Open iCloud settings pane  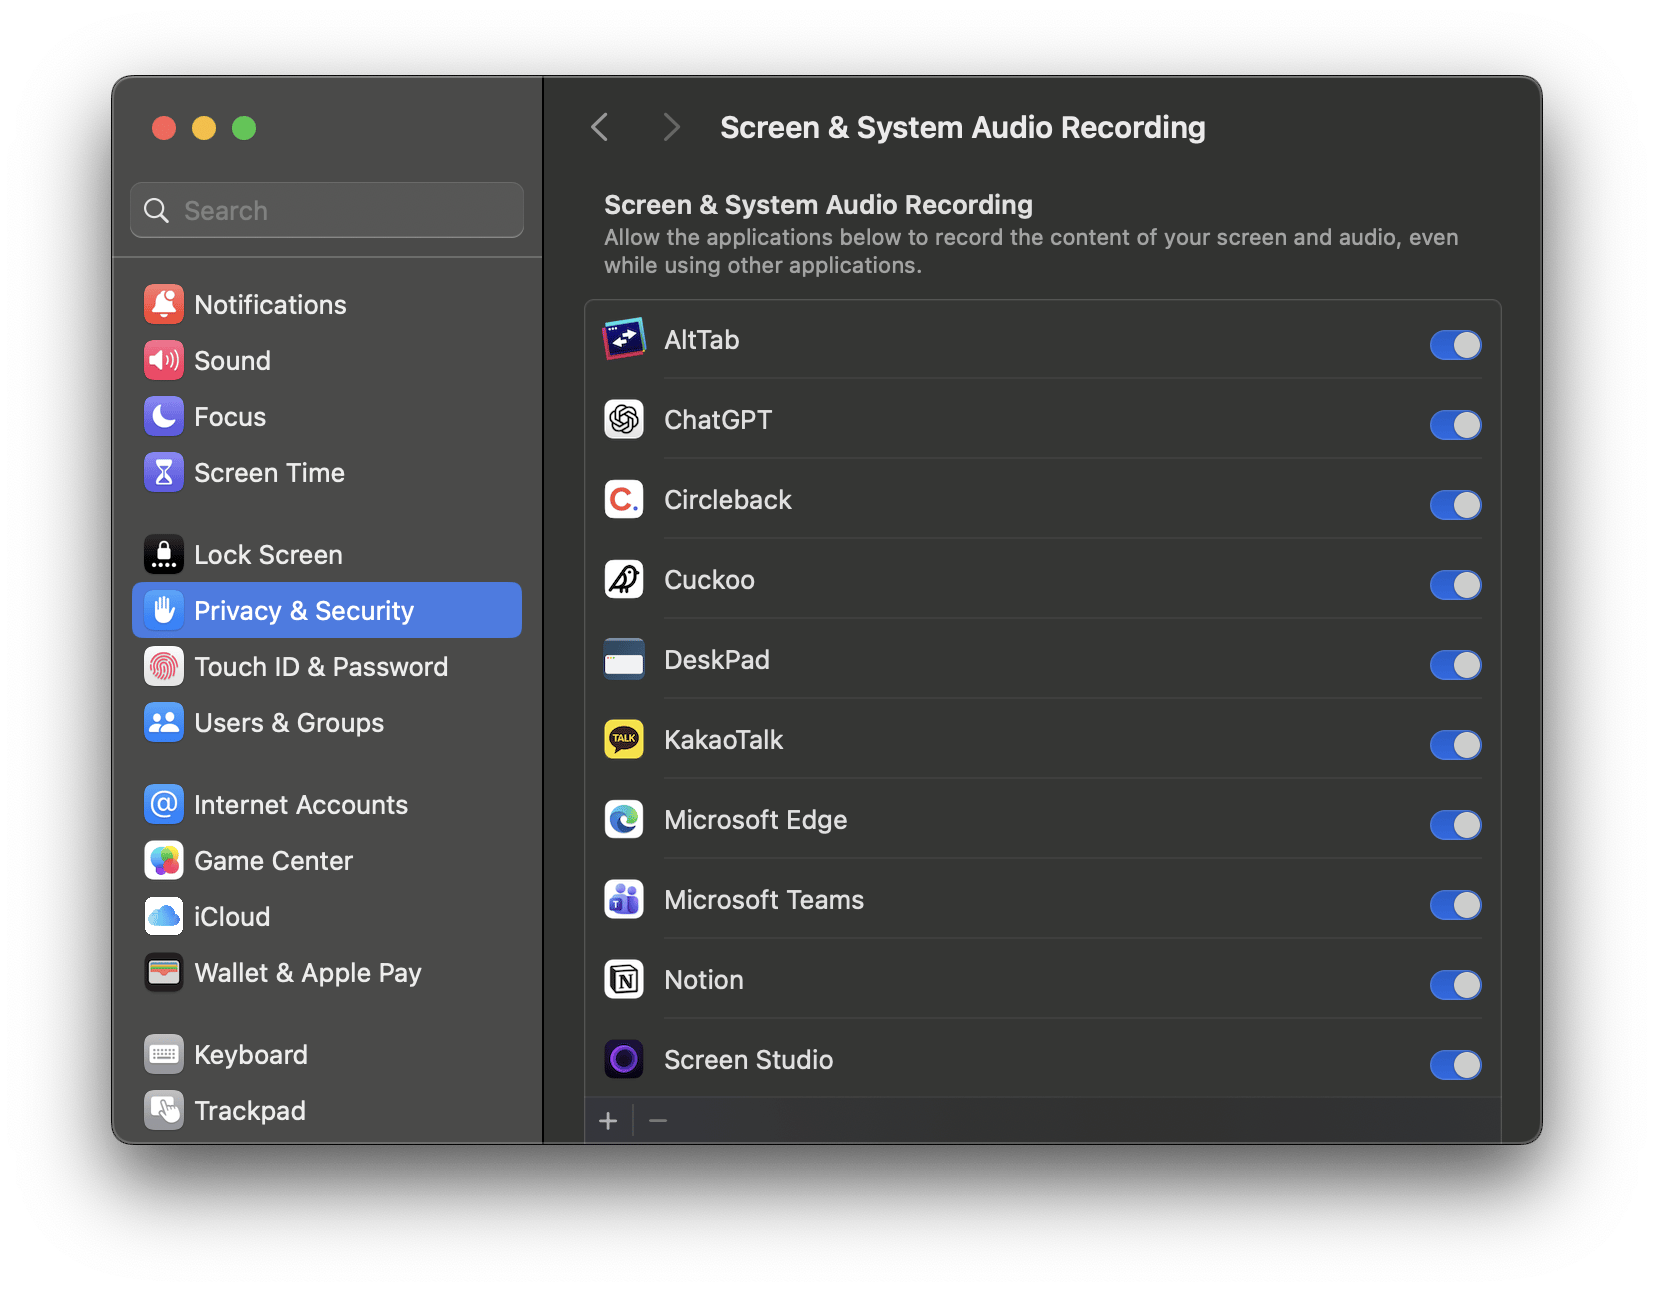tap(327, 916)
